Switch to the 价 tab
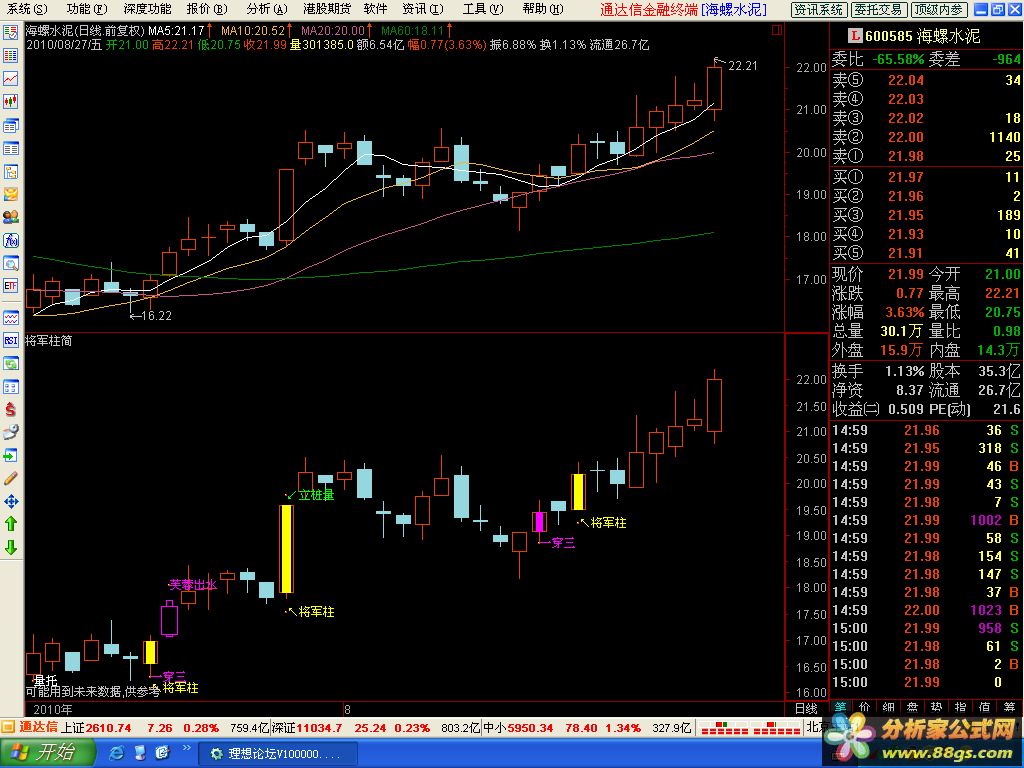Screen dimensions: 1024x768 click(864, 708)
